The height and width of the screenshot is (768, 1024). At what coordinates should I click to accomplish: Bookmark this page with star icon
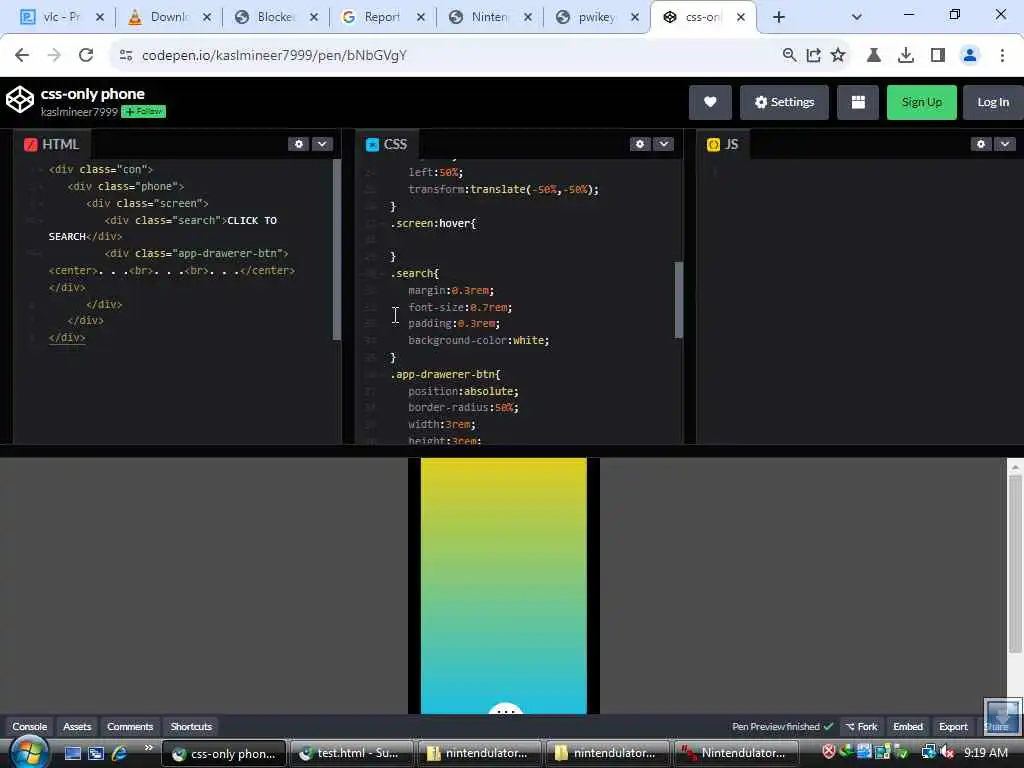tap(838, 55)
